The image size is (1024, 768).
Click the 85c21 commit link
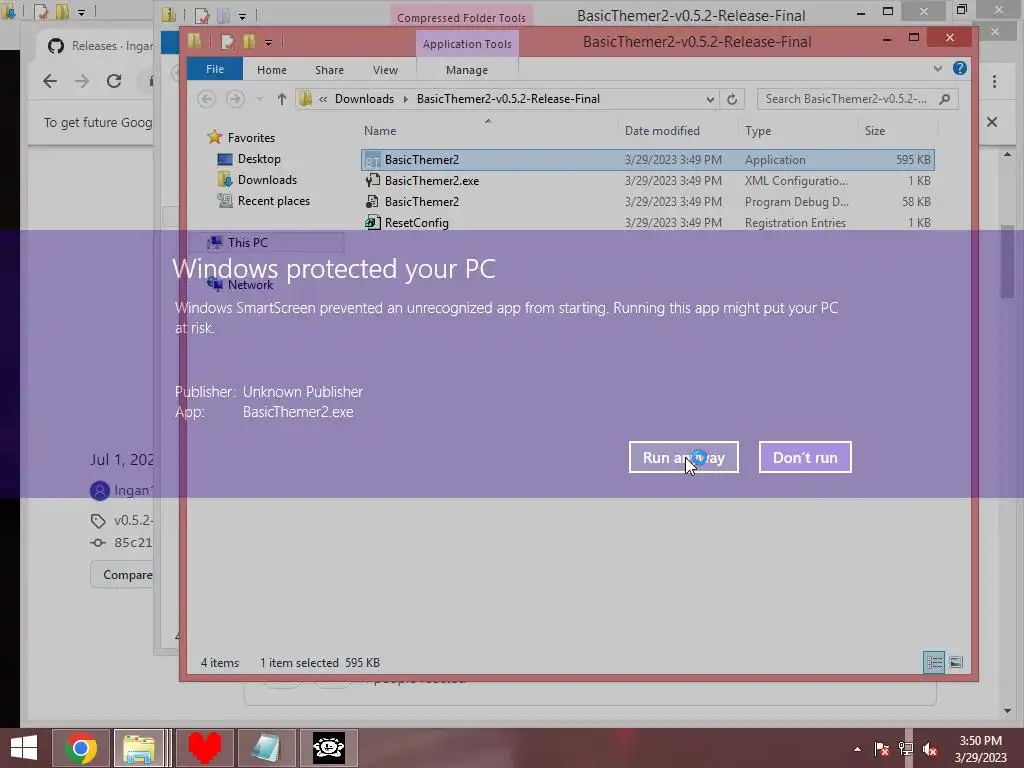pyautogui.click(x=133, y=543)
